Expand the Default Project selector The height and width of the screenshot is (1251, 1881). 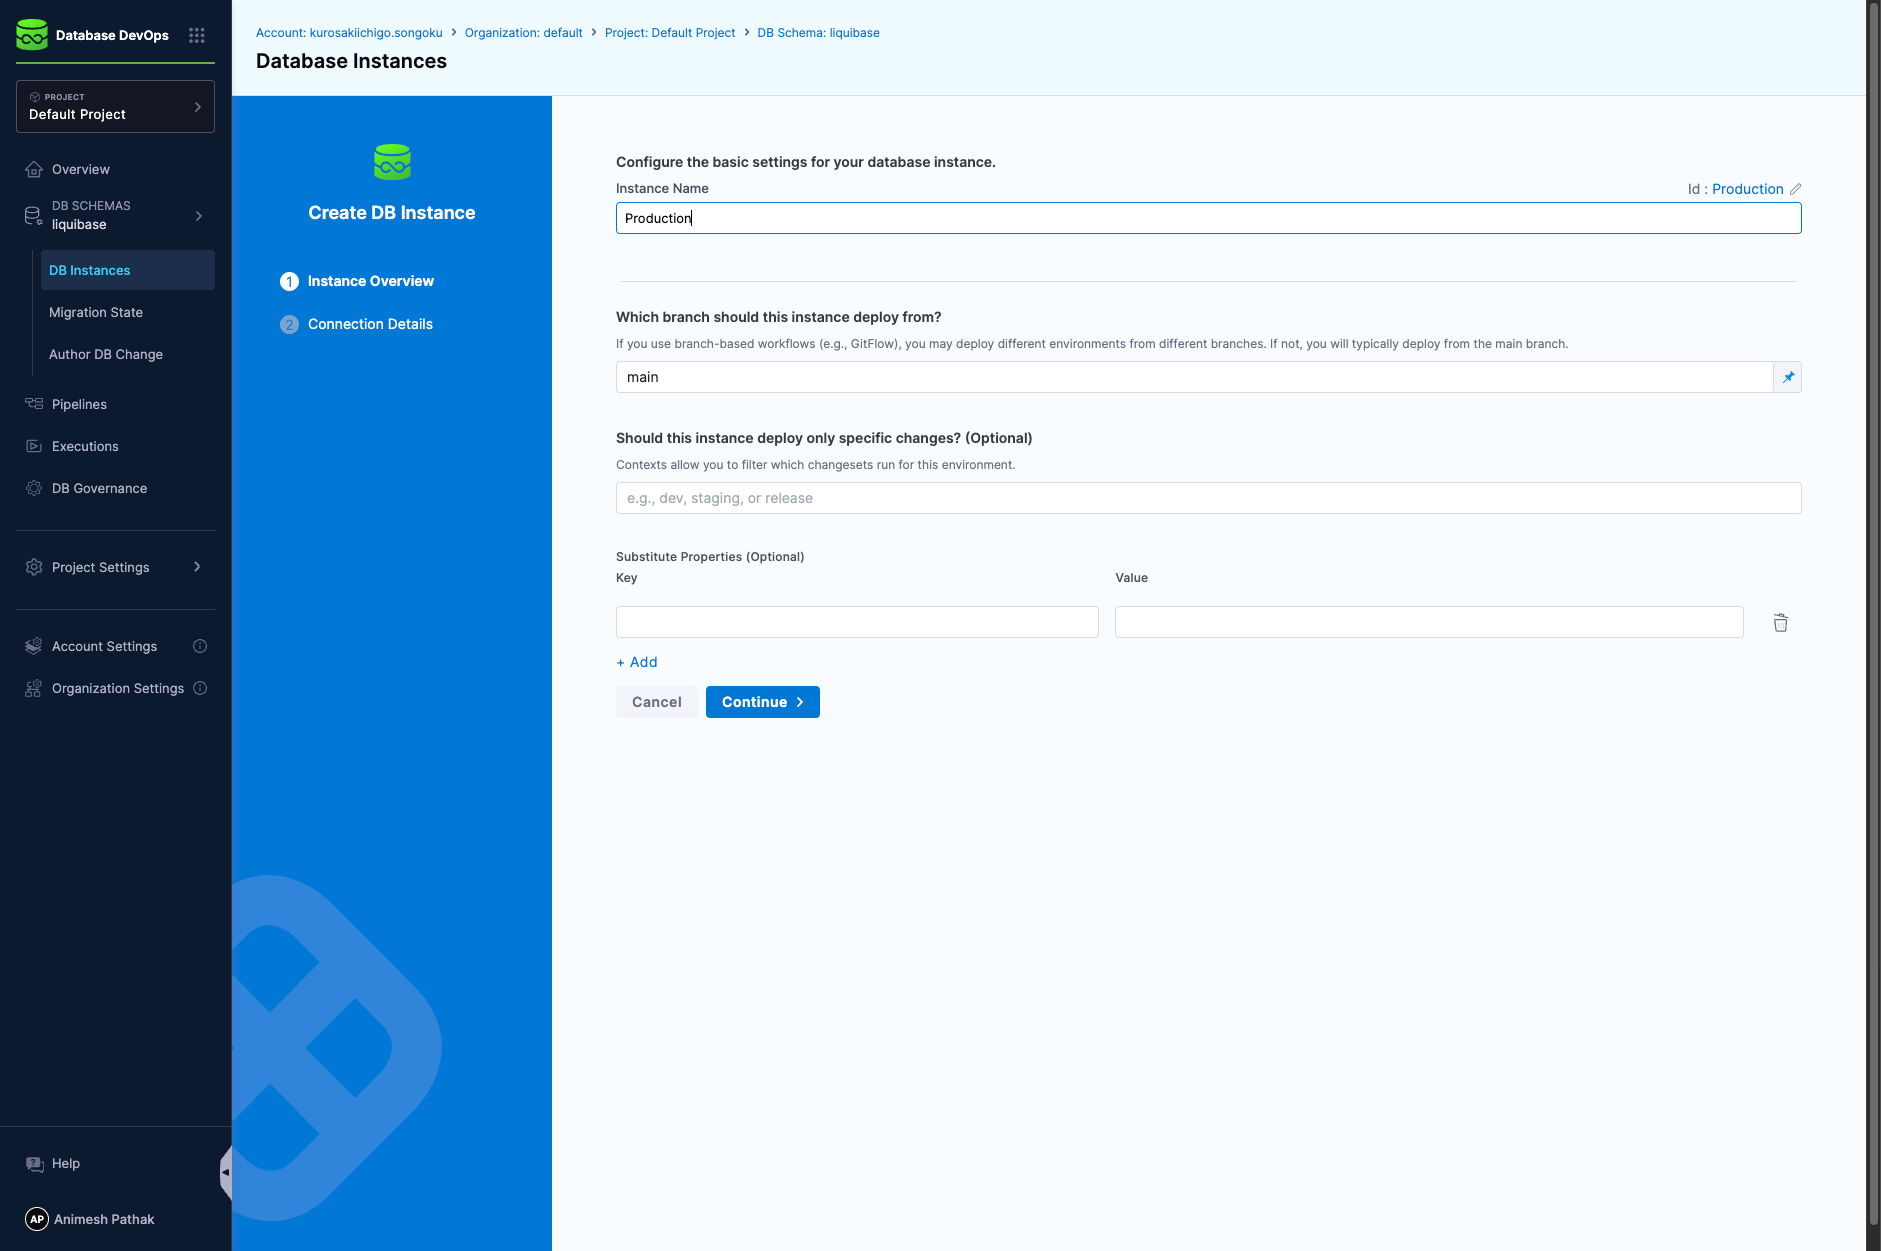pyautogui.click(x=115, y=106)
